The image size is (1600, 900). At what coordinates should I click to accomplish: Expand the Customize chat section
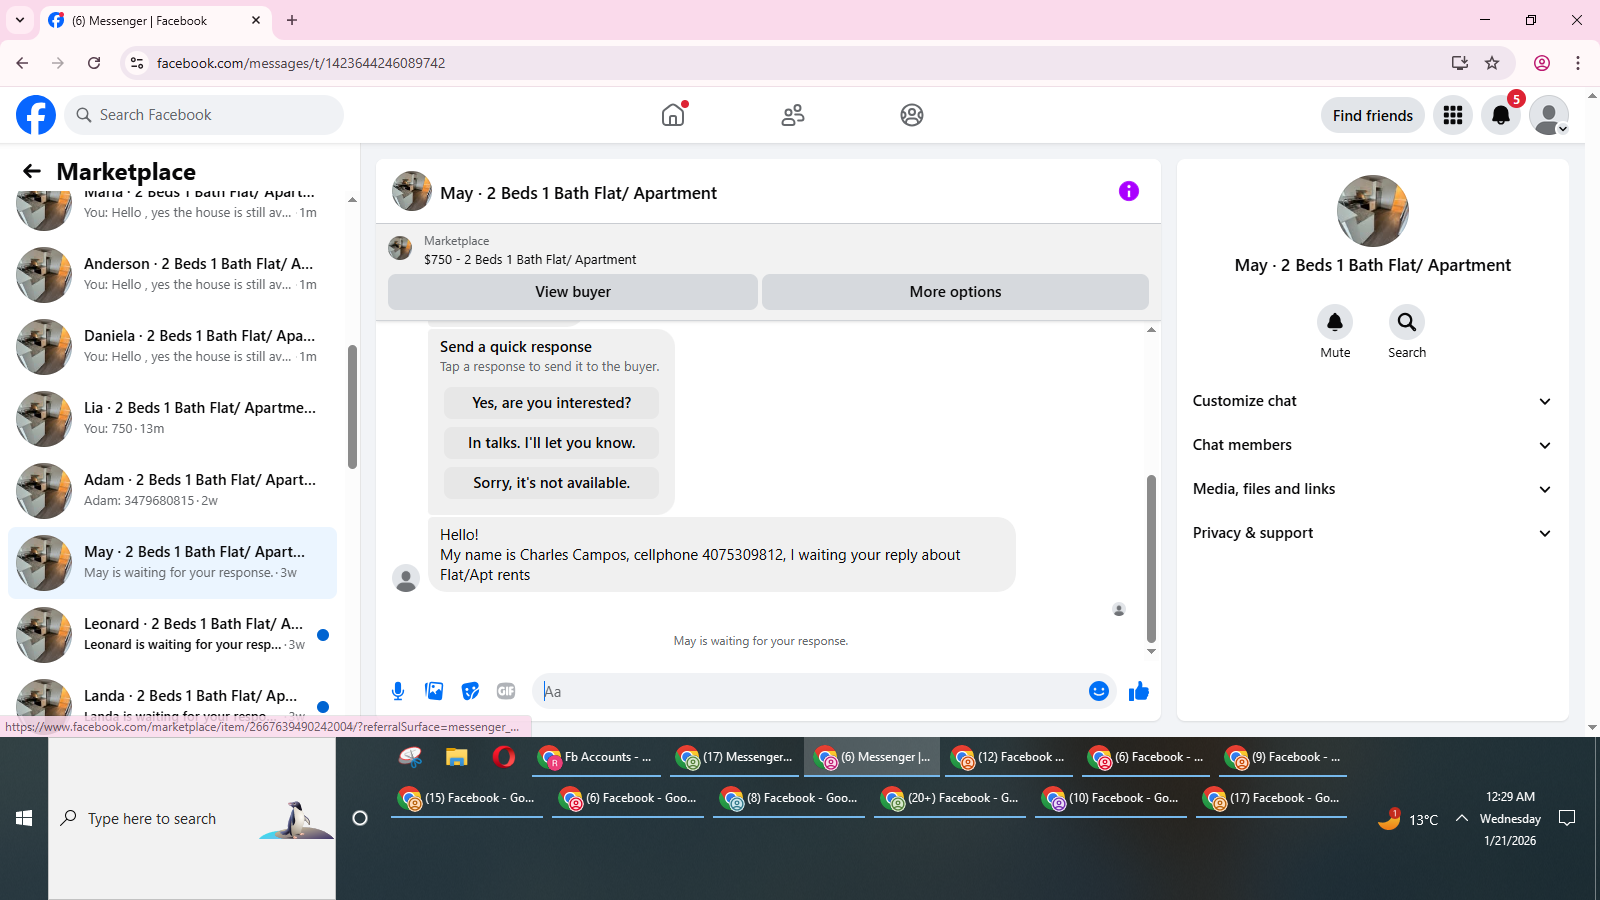pos(1372,401)
